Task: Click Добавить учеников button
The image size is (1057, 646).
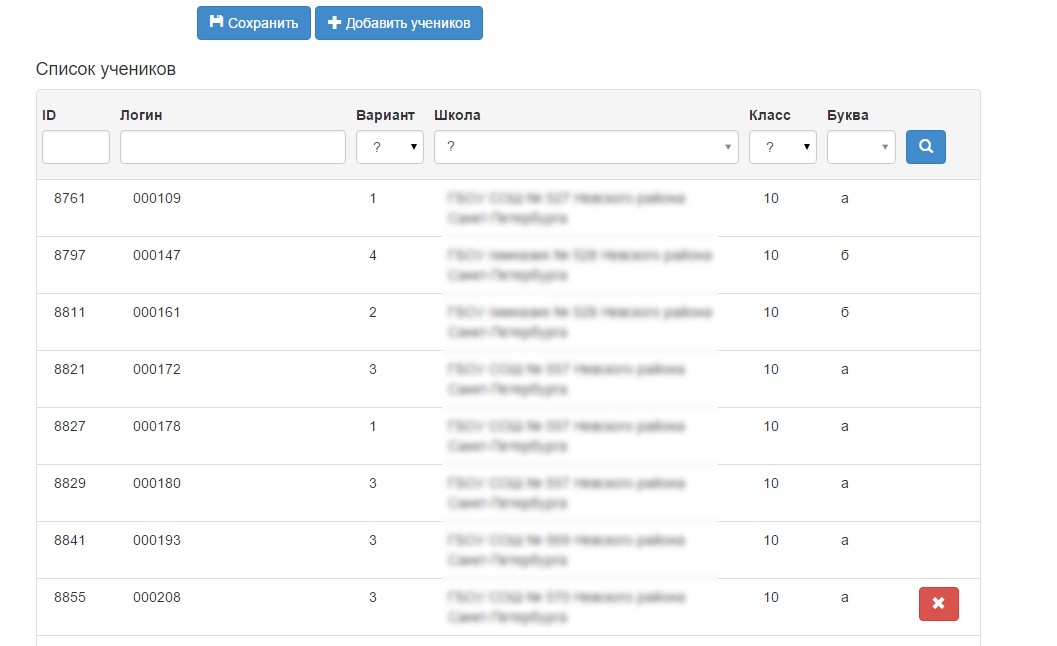Action: 398,23
